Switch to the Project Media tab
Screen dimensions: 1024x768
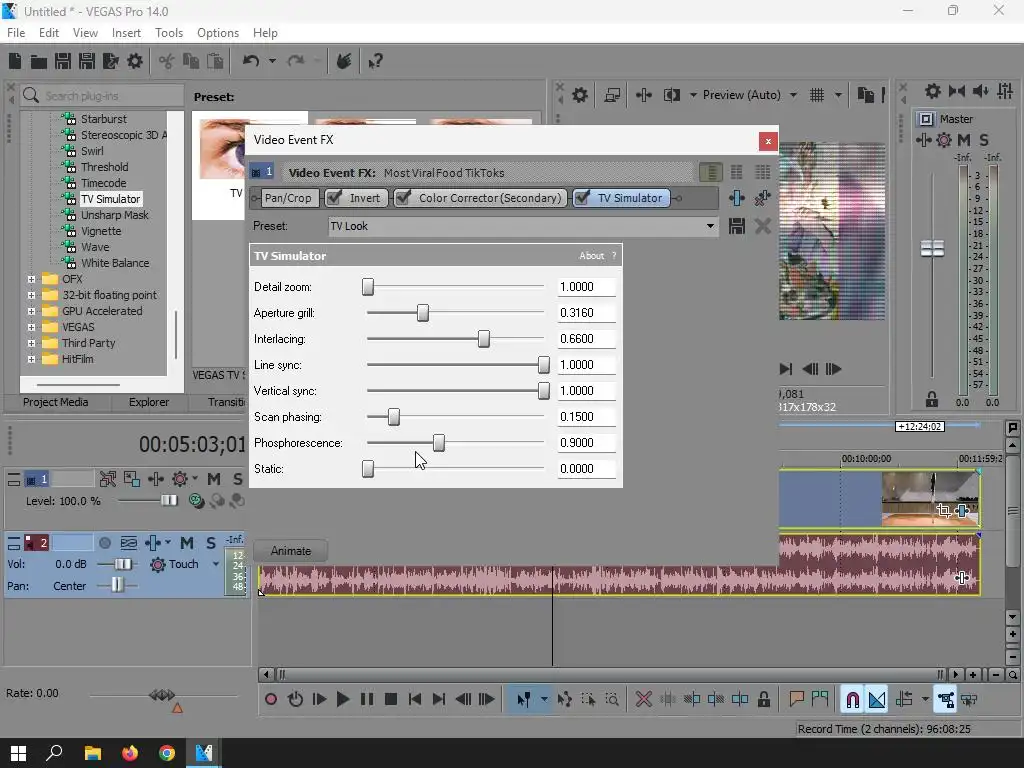point(56,402)
